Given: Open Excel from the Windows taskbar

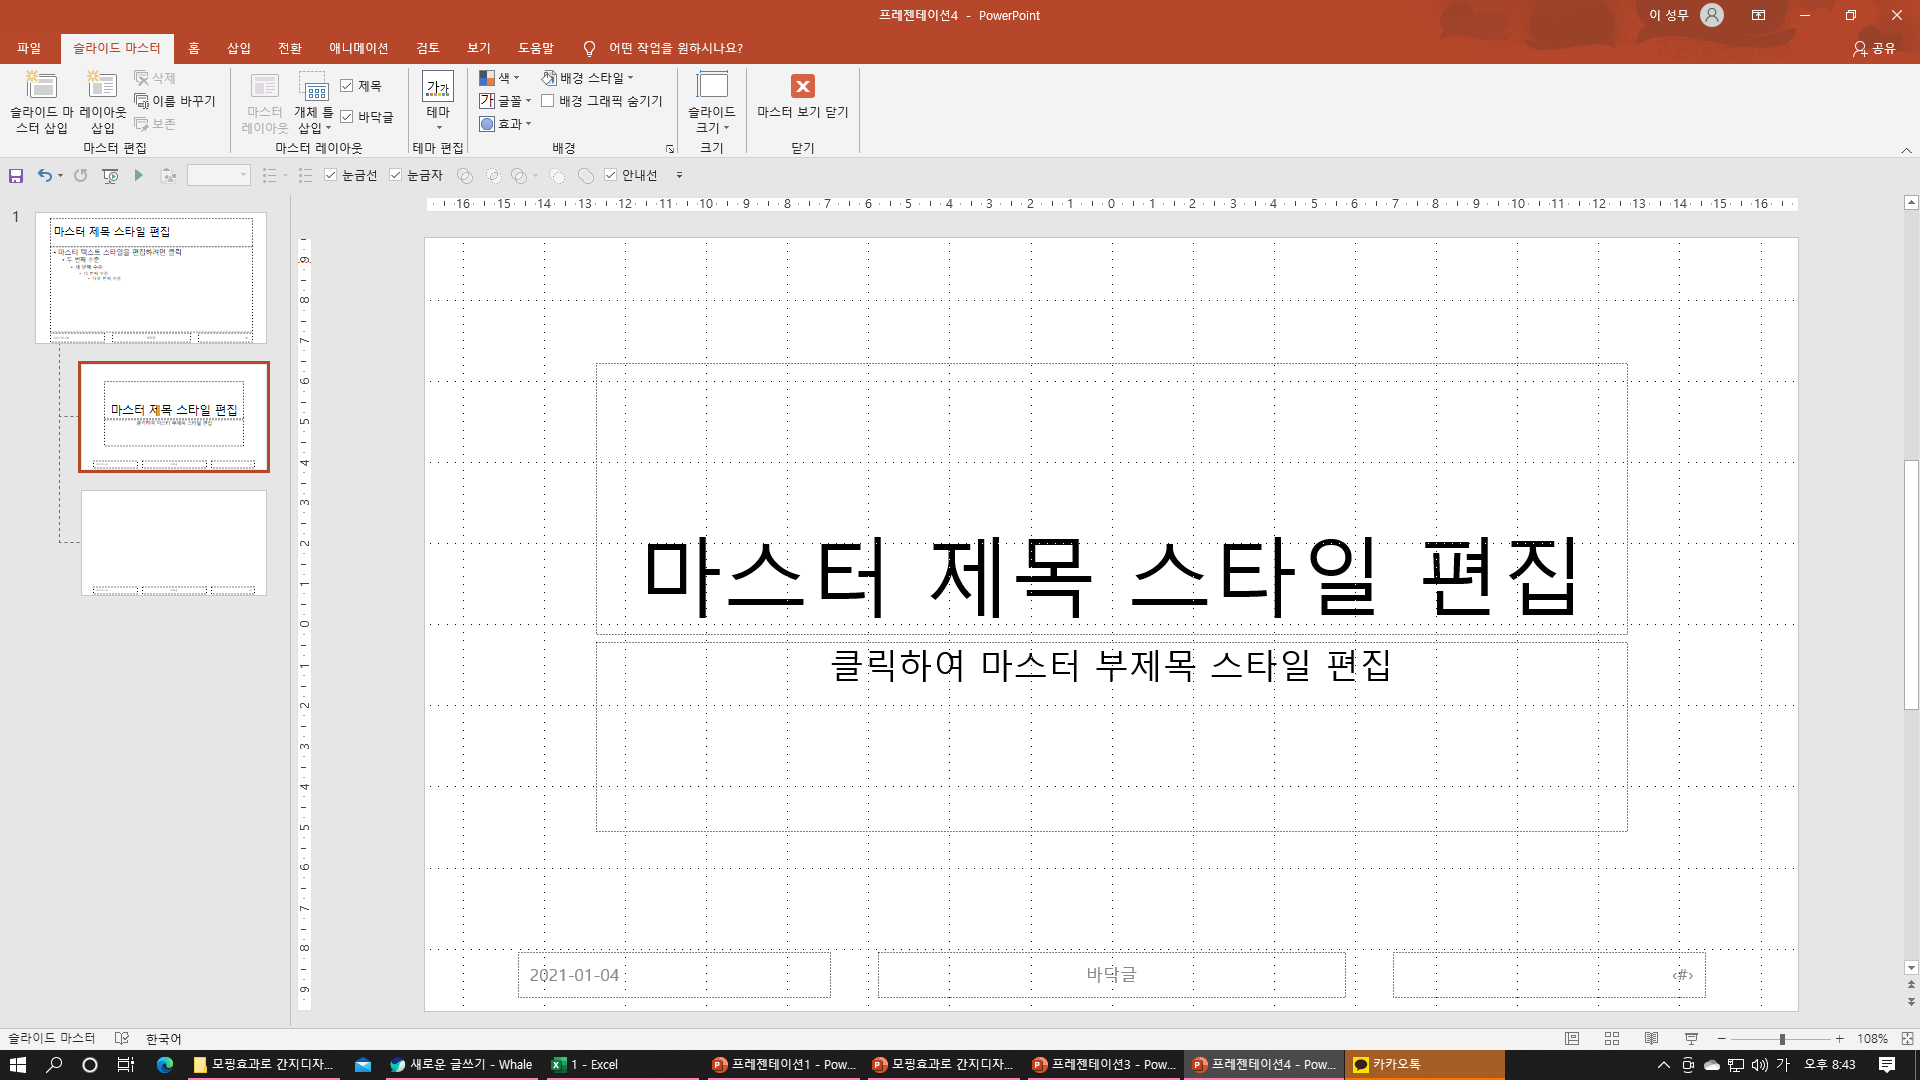Looking at the screenshot, I should point(590,1065).
